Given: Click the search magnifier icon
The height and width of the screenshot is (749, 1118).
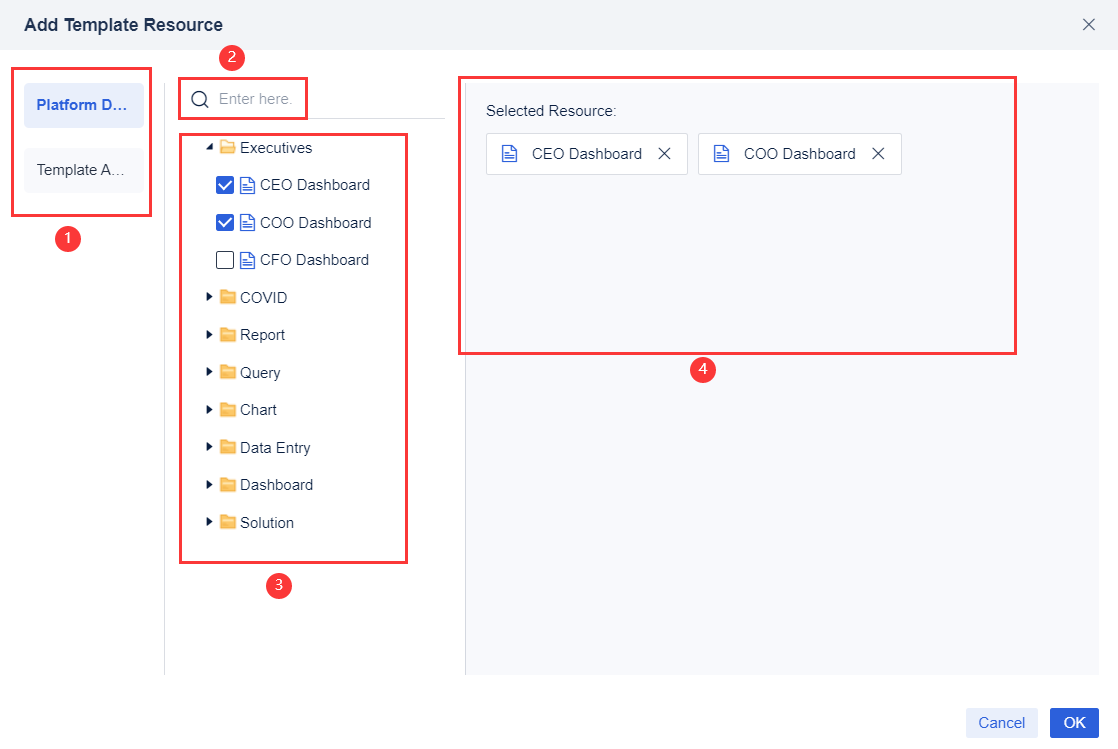Looking at the screenshot, I should click(x=199, y=99).
